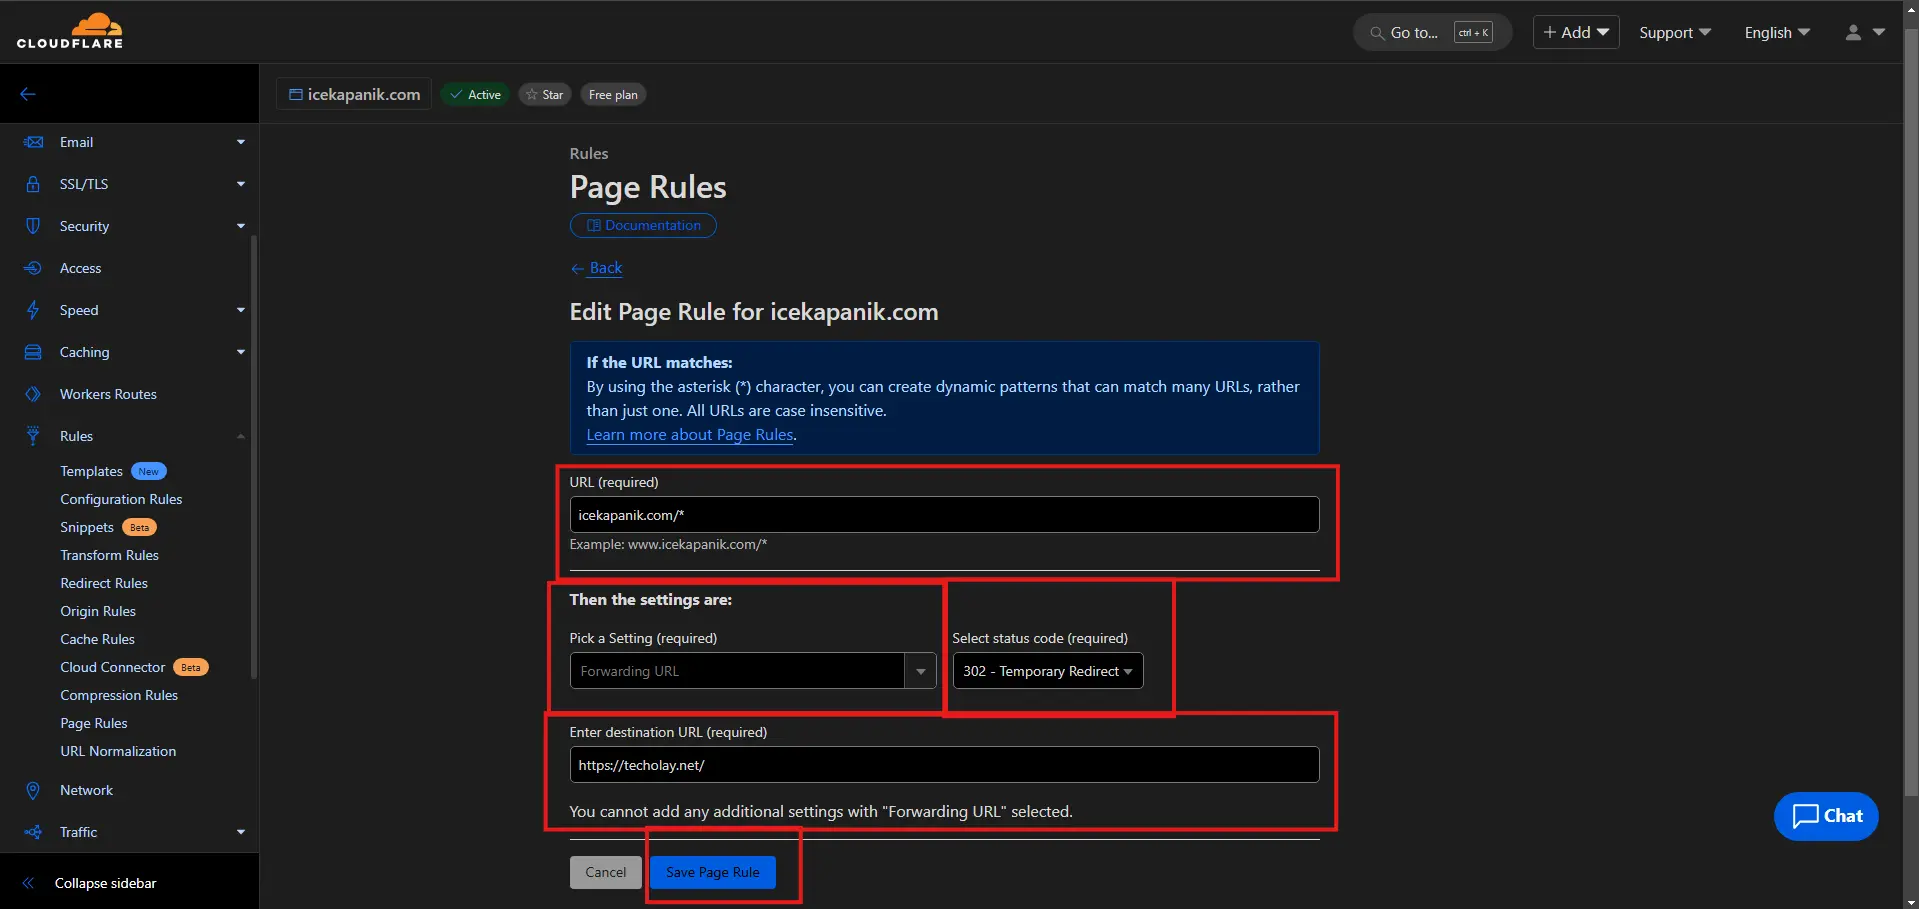Open Transform Rules
The width and height of the screenshot is (1919, 909).
[109, 555]
